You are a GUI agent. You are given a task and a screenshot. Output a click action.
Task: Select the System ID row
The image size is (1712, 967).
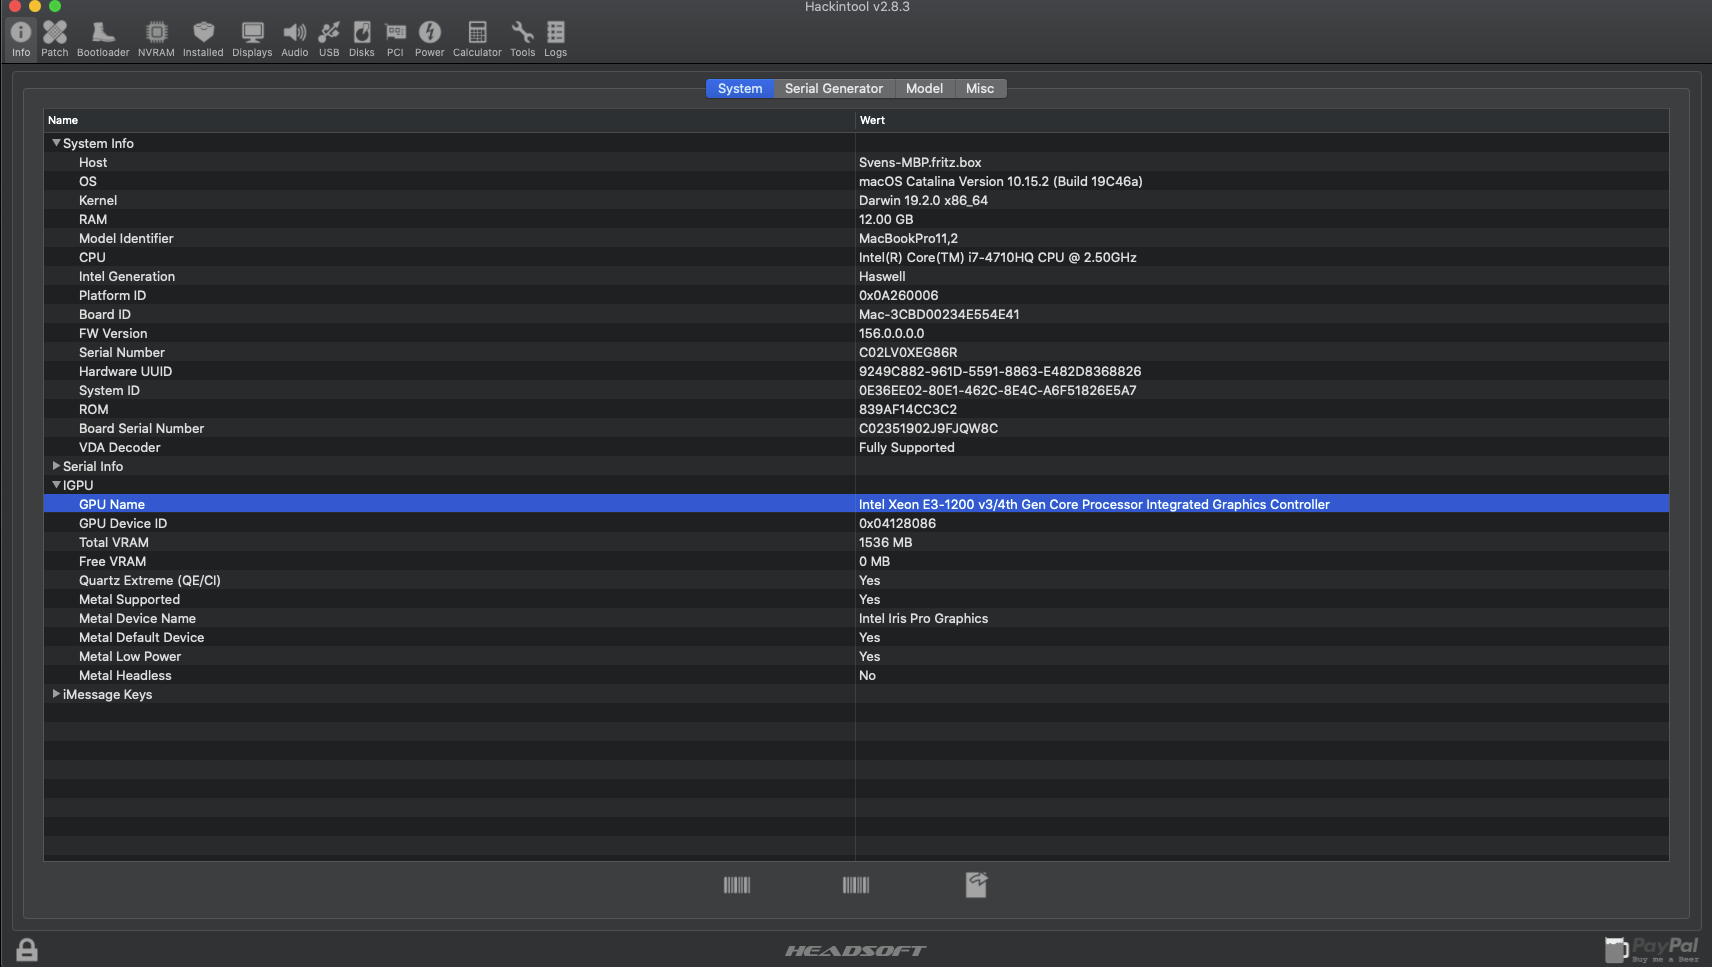856,390
